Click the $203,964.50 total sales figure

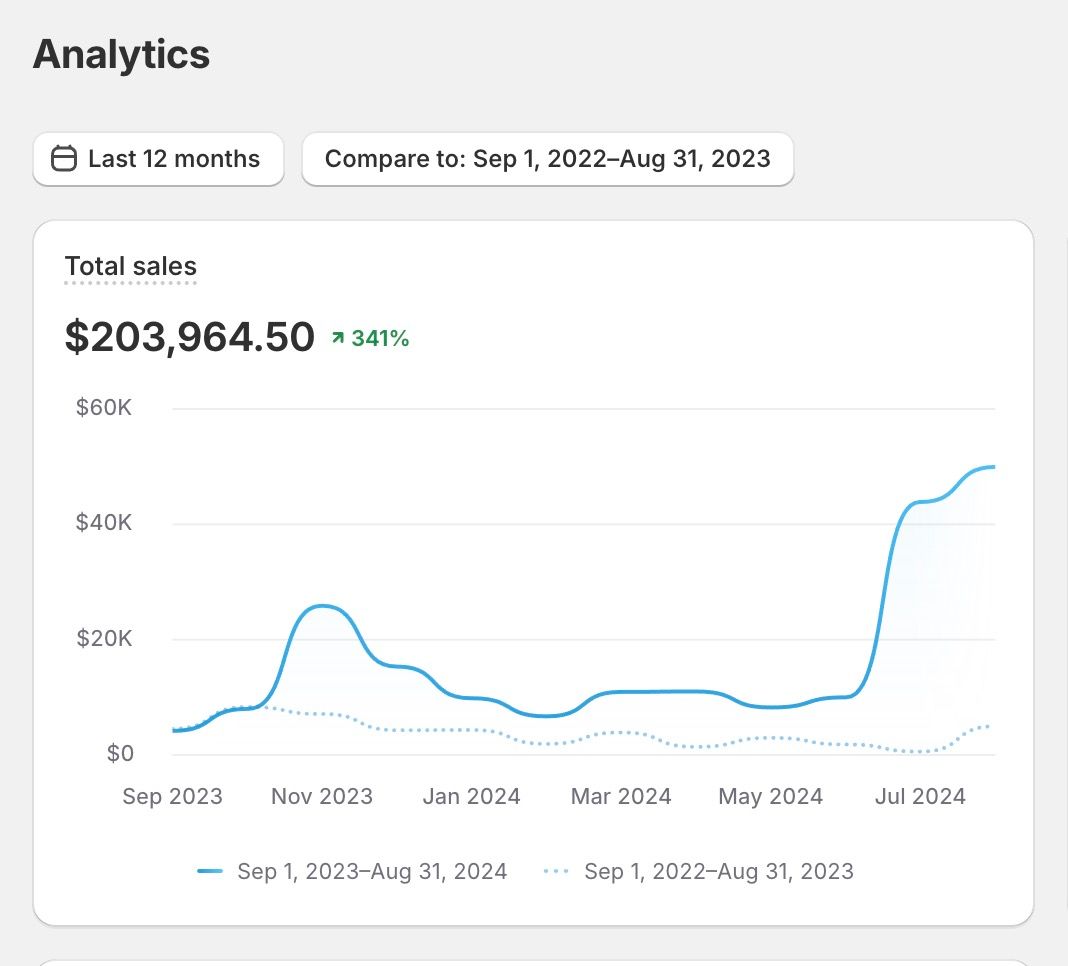click(x=190, y=337)
